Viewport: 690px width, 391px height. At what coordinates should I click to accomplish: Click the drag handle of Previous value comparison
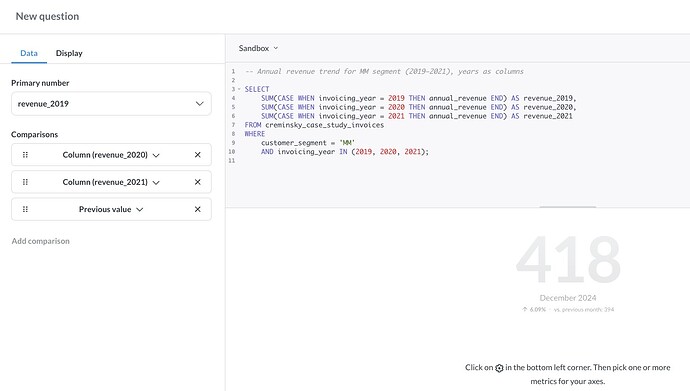(x=25, y=209)
